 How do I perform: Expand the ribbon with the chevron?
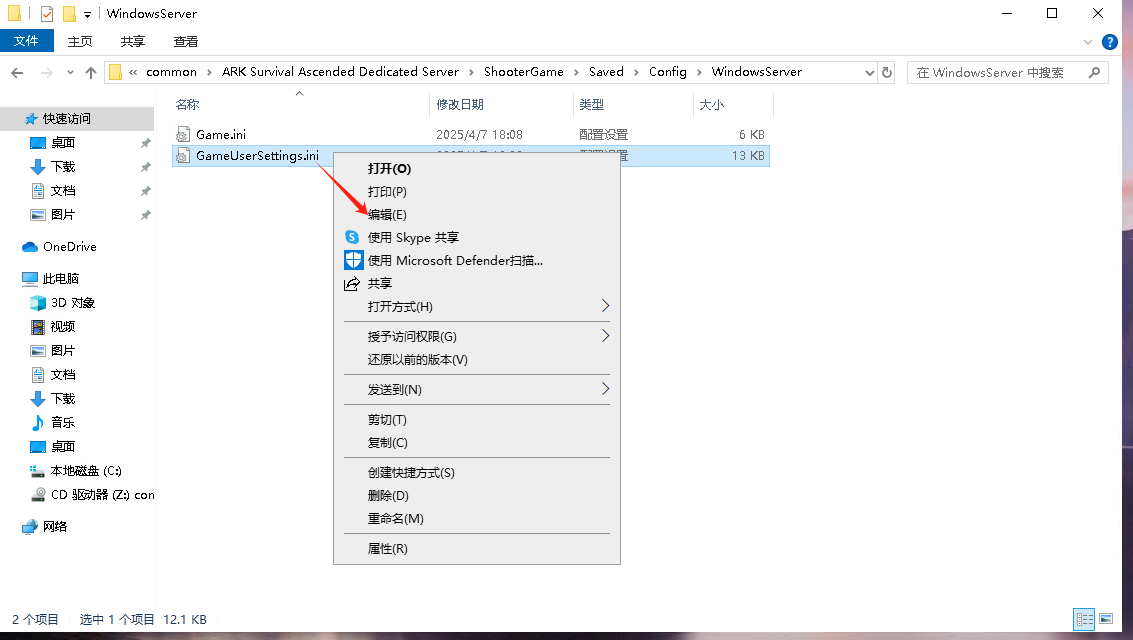(1087, 42)
